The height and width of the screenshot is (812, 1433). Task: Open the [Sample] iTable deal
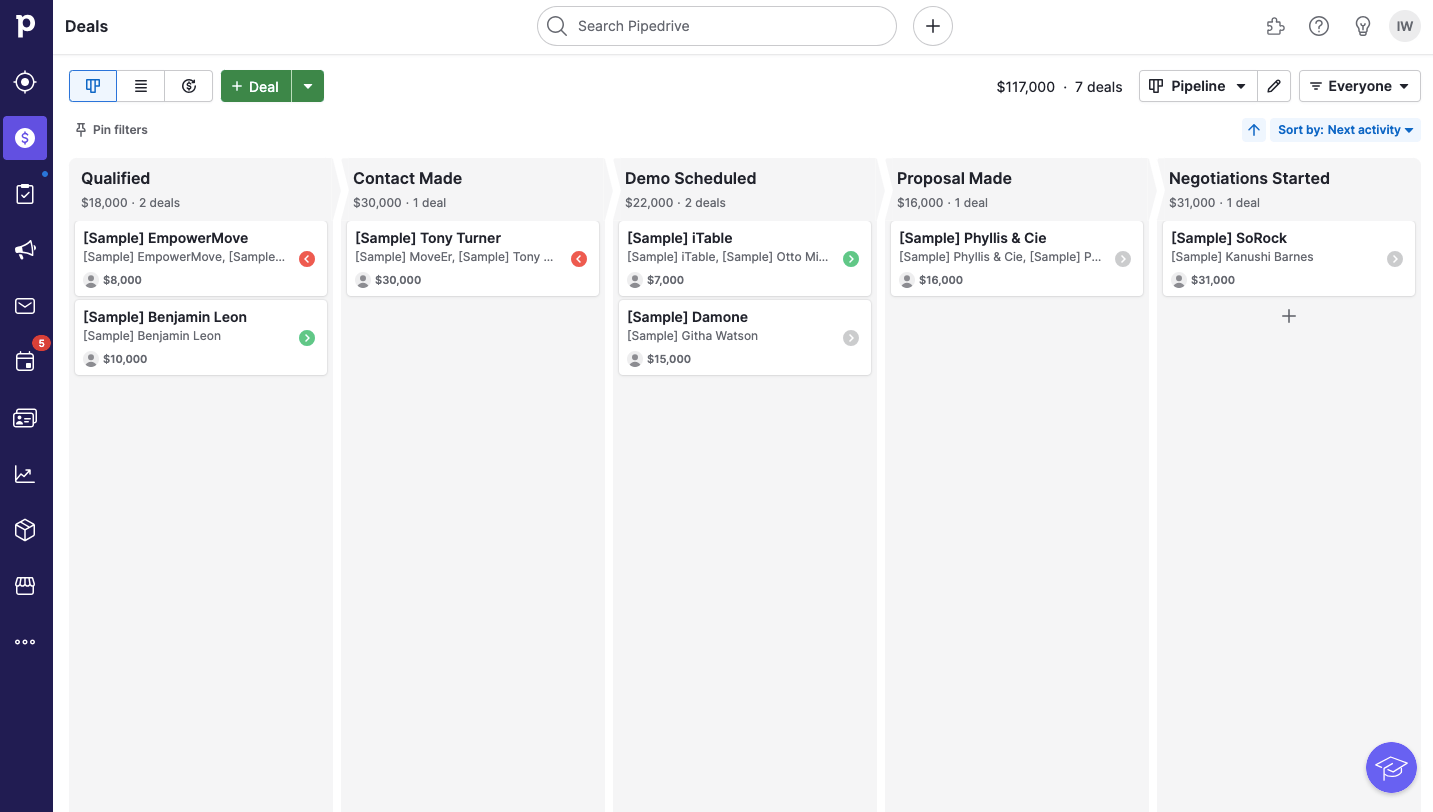click(x=745, y=258)
